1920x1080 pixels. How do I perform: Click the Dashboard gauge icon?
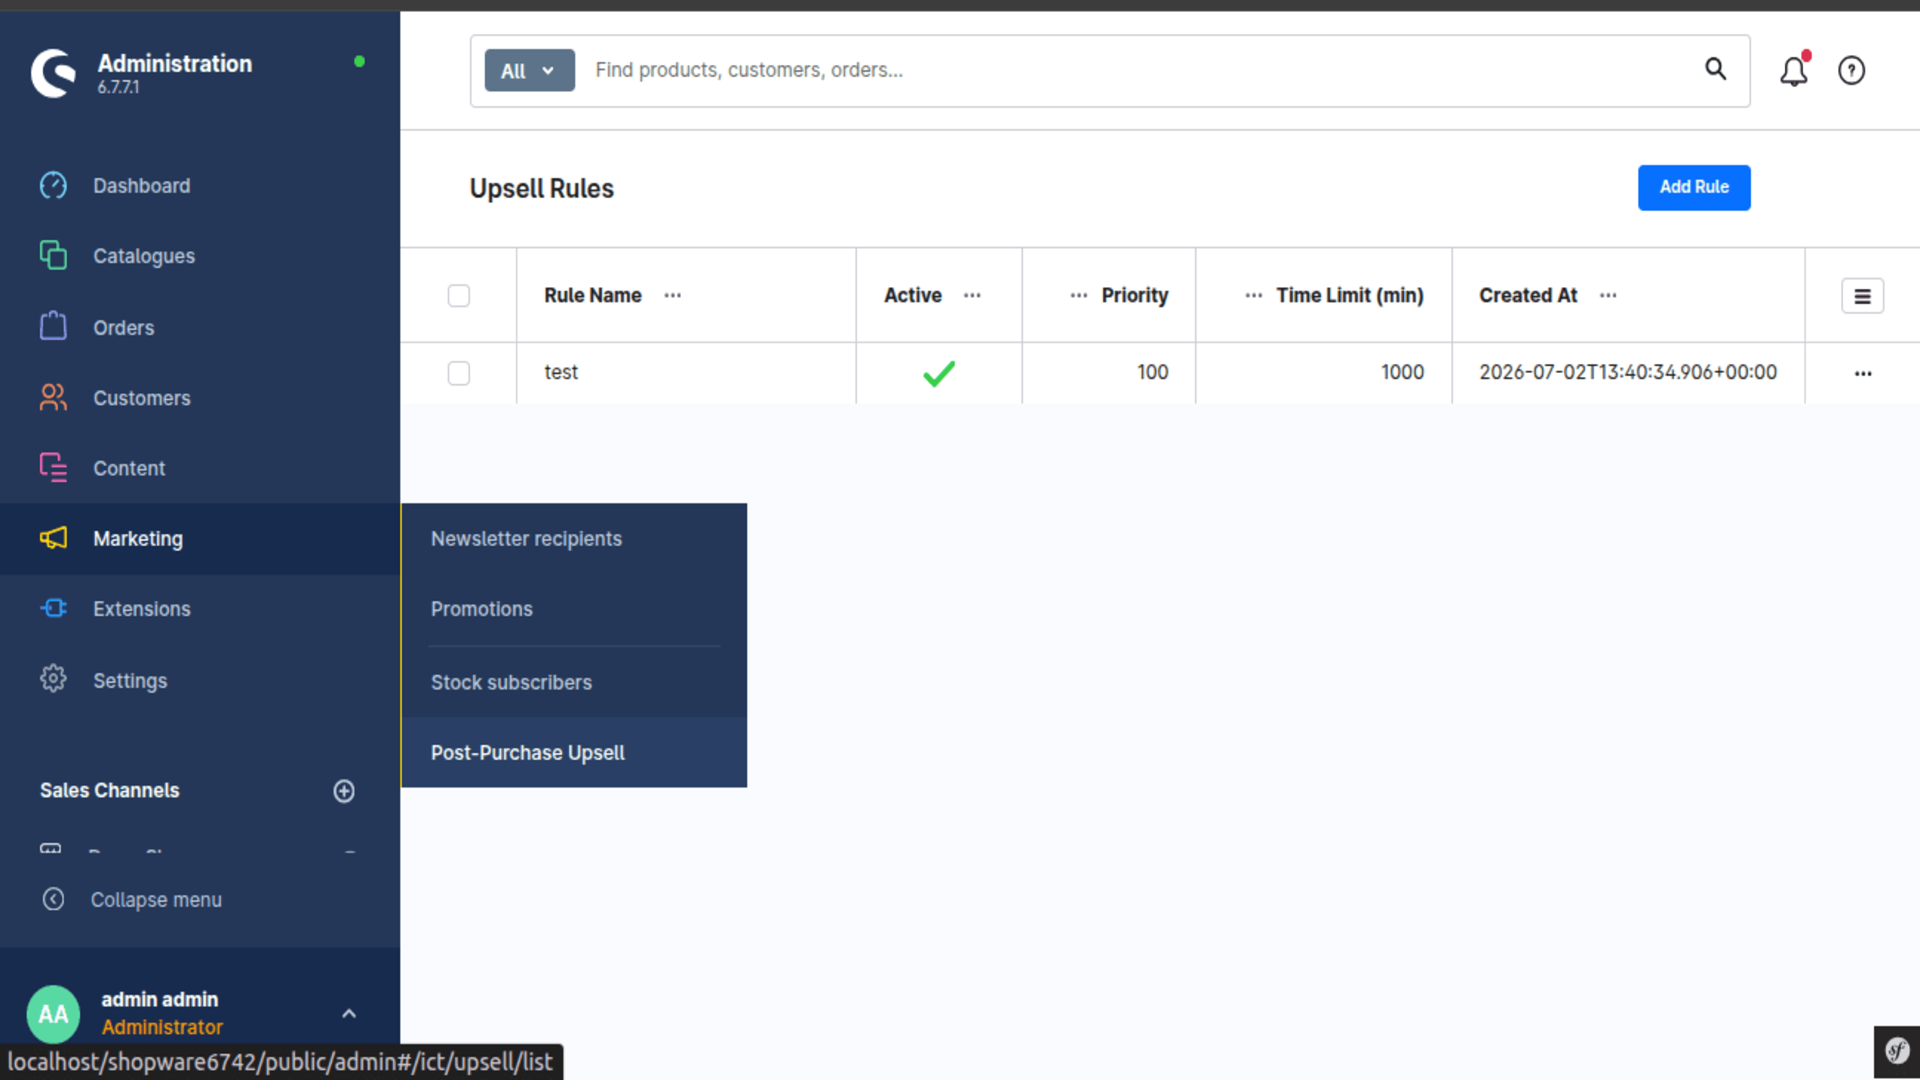(53, 186)
